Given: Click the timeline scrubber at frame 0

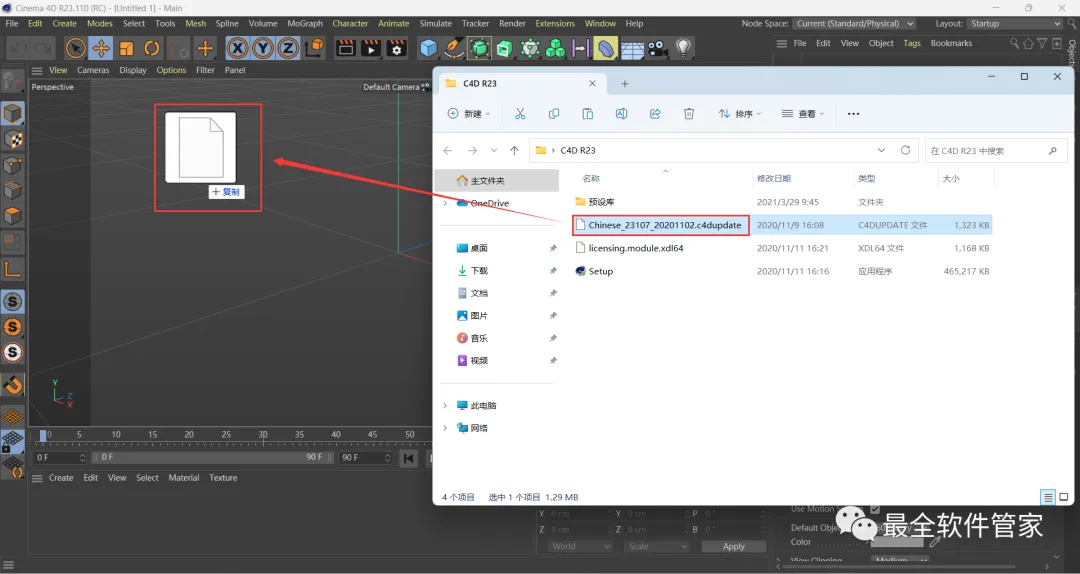Looking at the screenshot, I should [42, 436].
